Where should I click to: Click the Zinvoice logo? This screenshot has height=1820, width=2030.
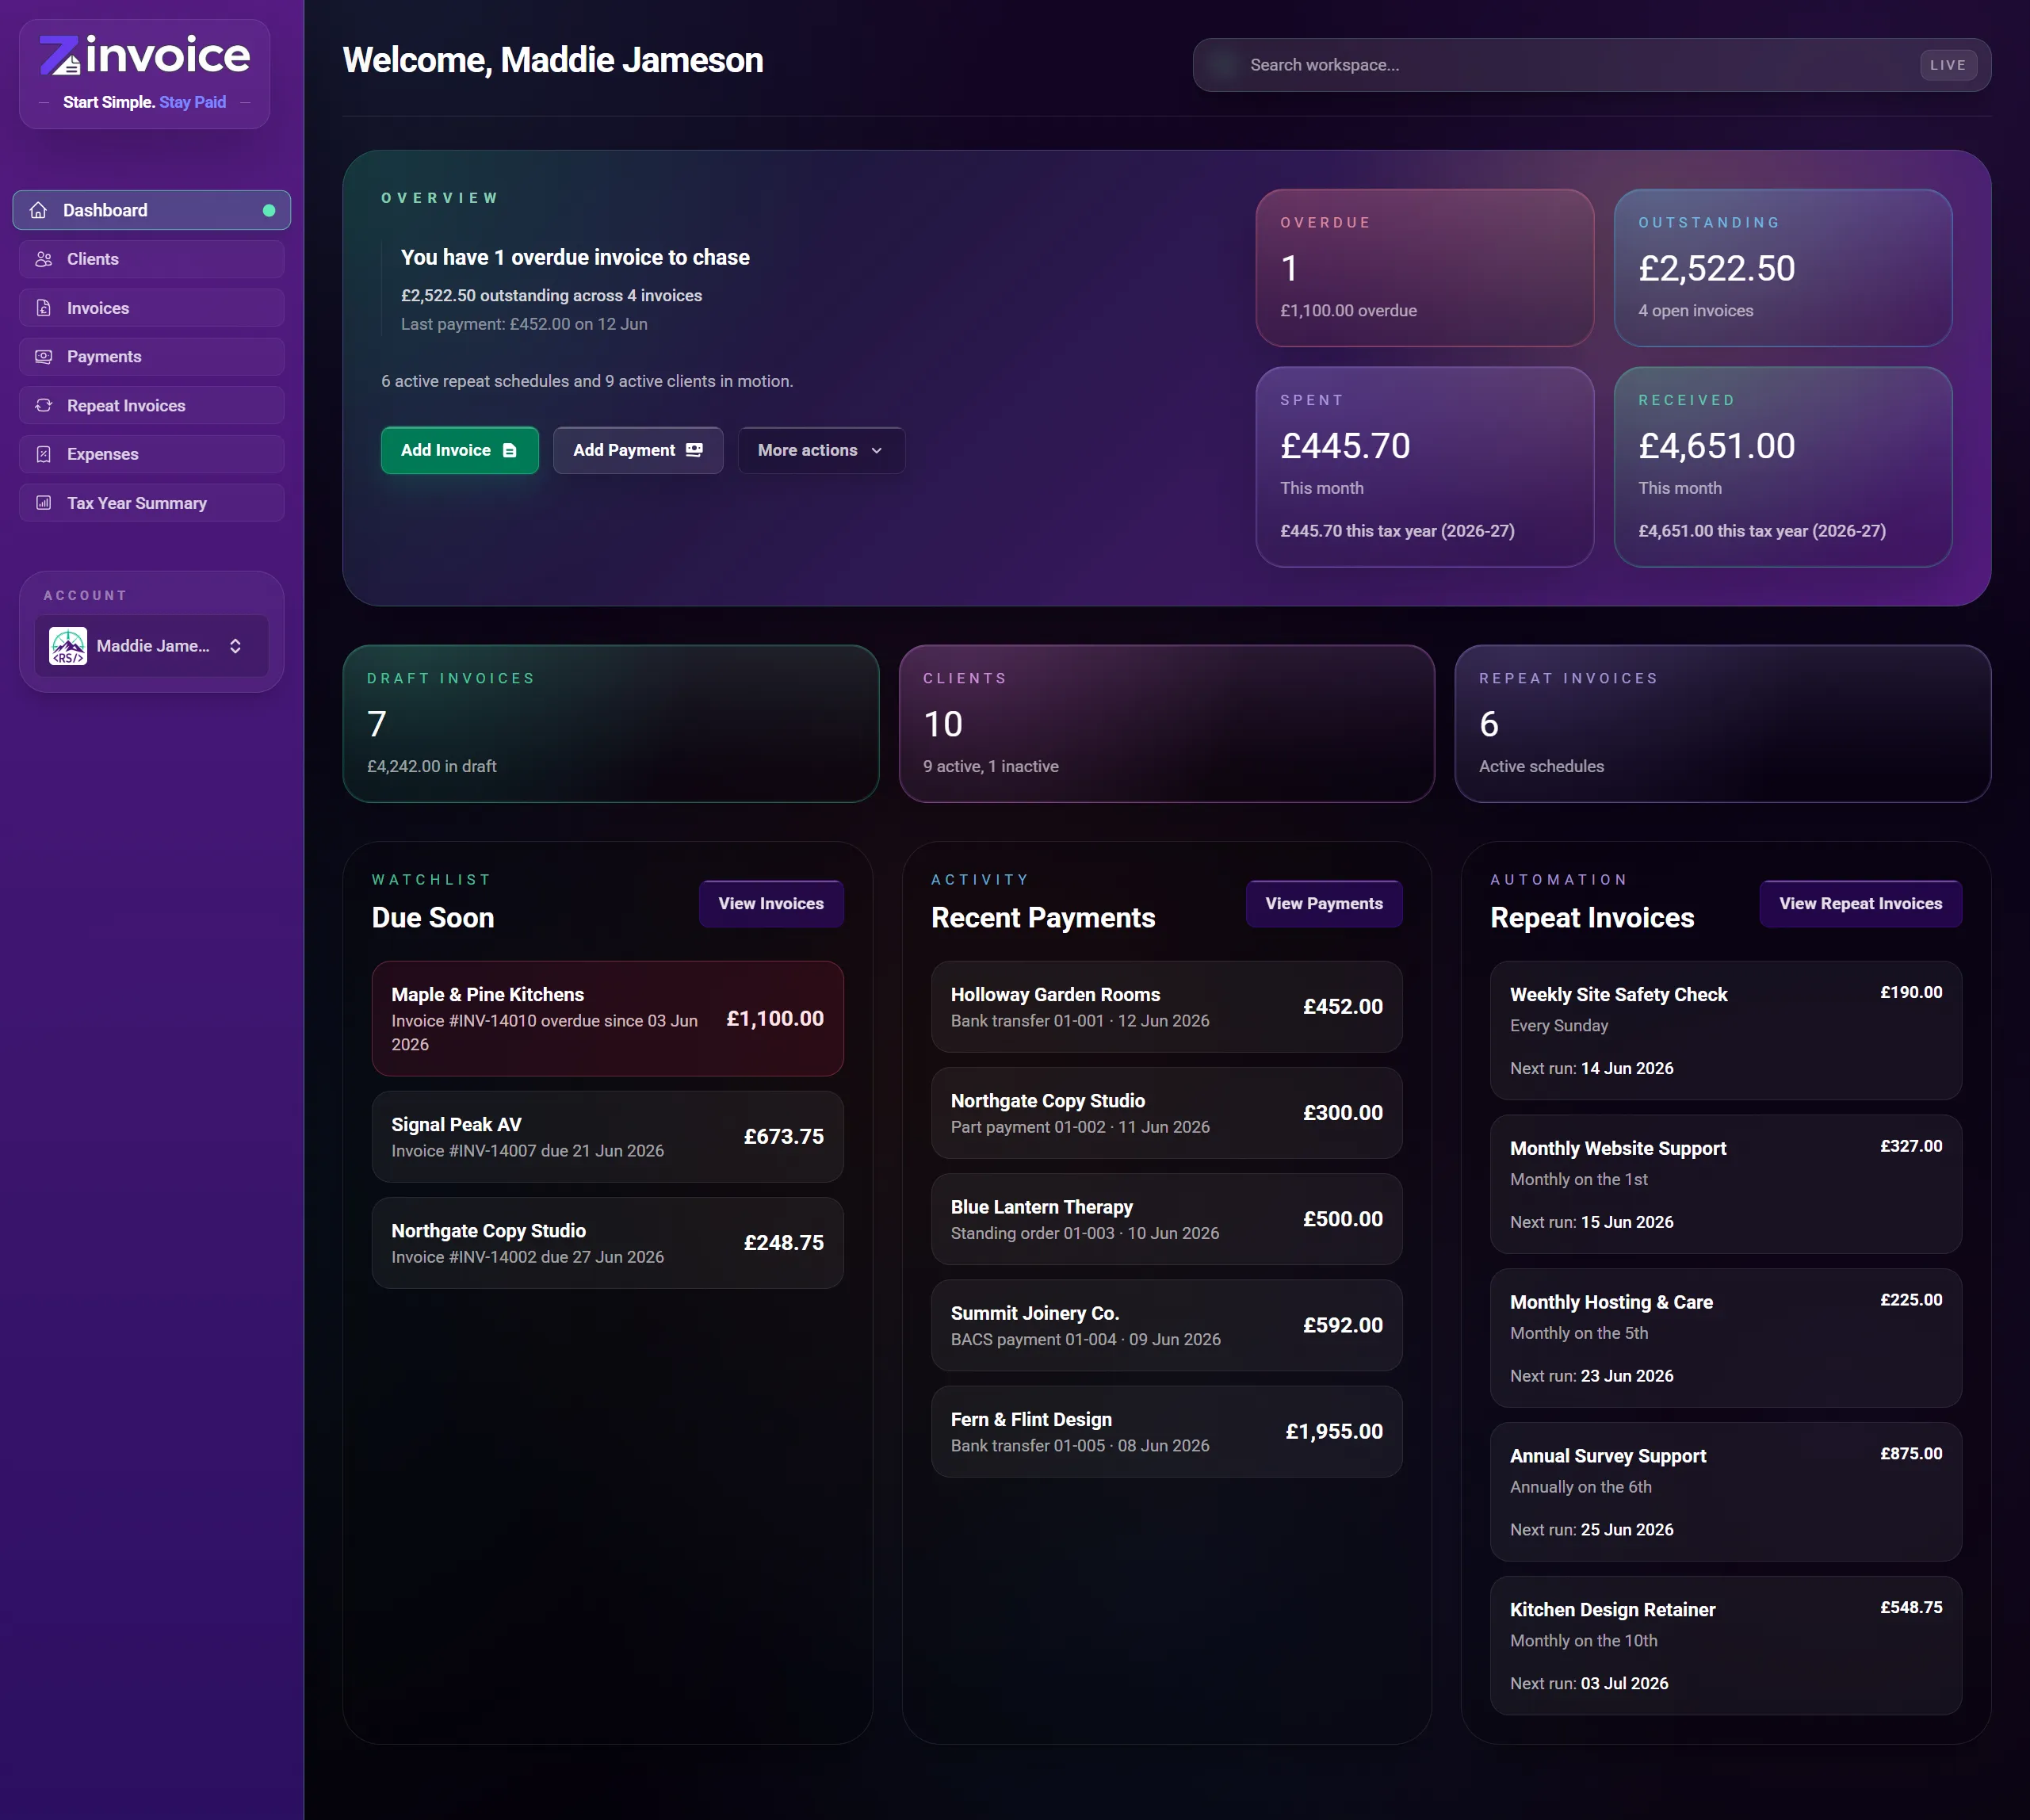click(x=144, y=56)
